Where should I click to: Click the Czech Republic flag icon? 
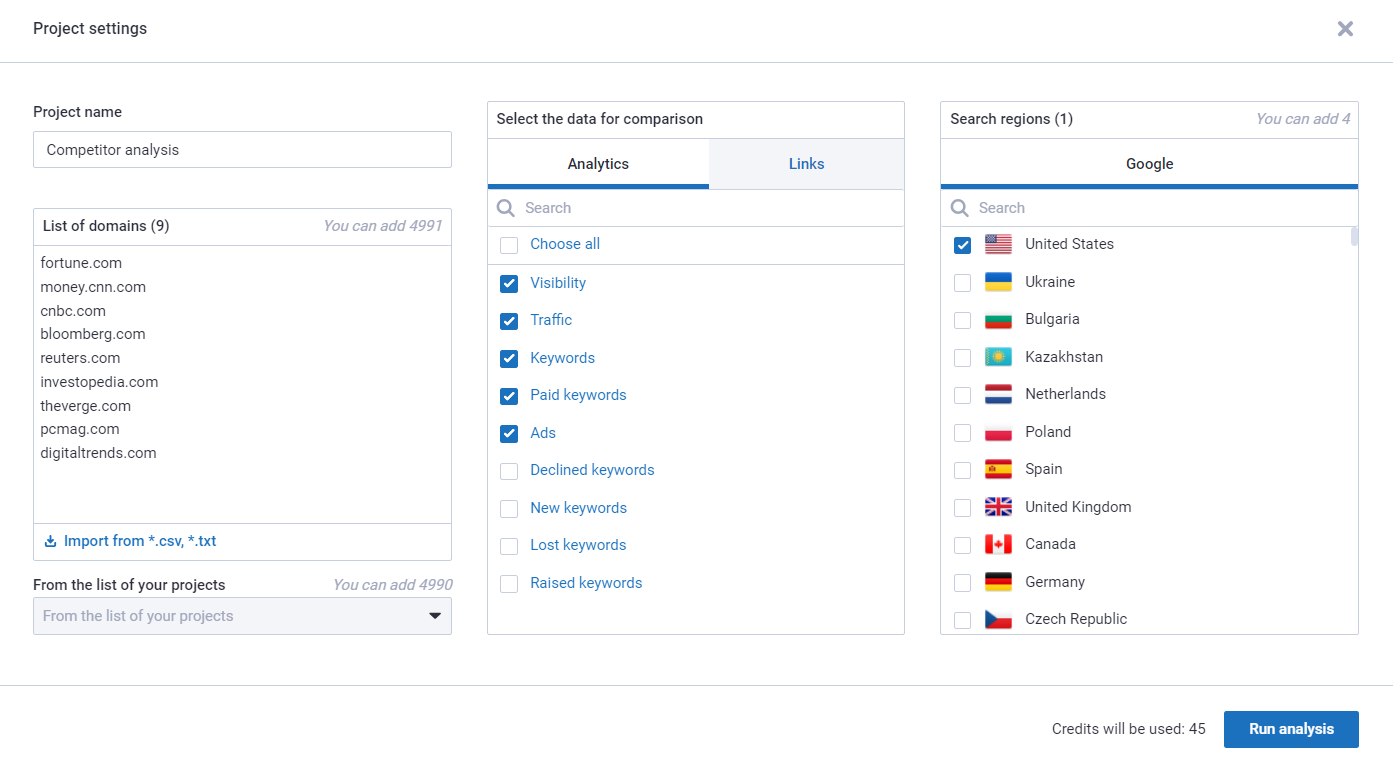tap(998, 619)
